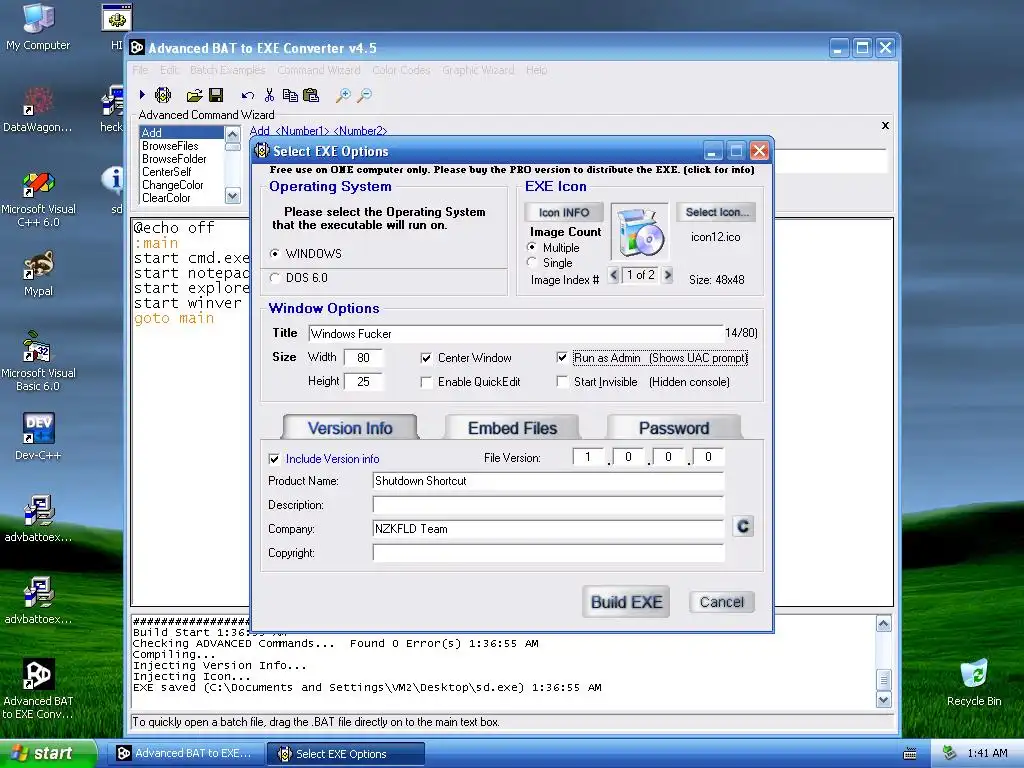1024x768 pixels.
Task: Click the Build EXE button
Action: (x=626, y=601)
